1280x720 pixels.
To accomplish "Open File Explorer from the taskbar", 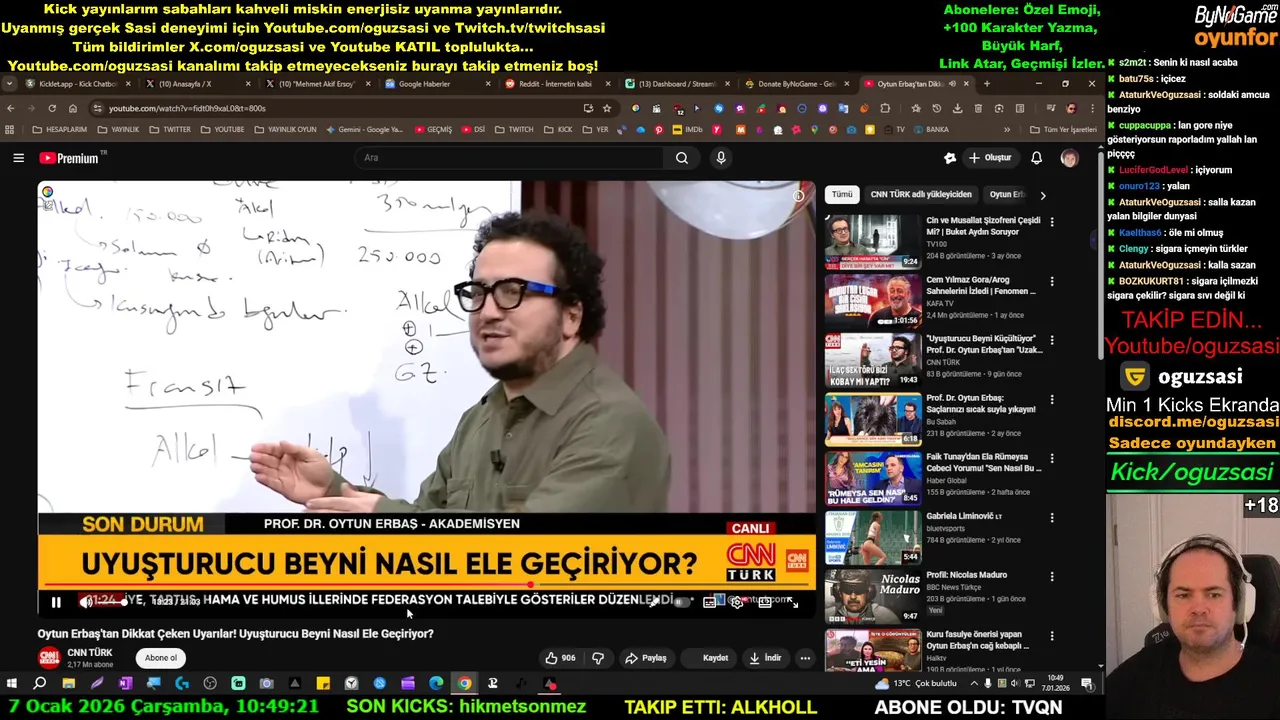I will pyautogui.click(x=68, y=684).
